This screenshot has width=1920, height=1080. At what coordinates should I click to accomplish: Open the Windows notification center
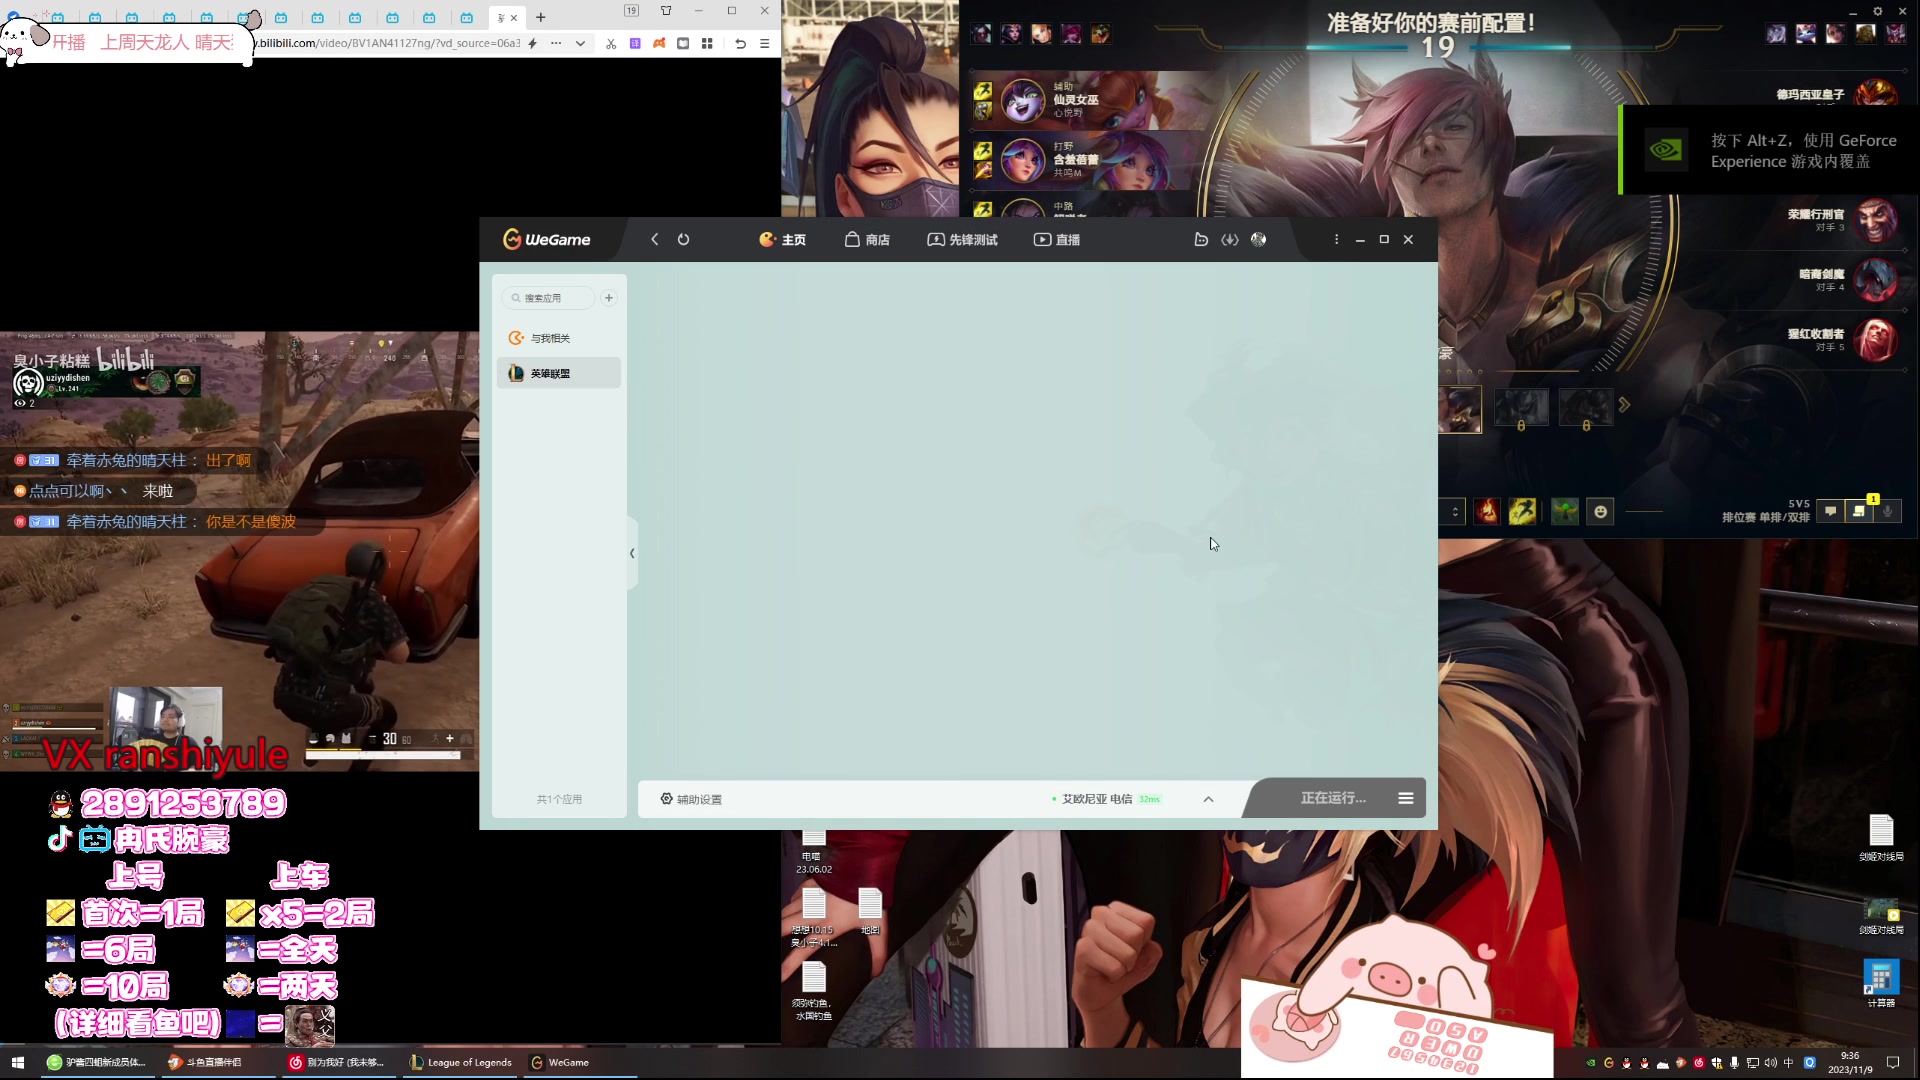tap(1892, 1063)
